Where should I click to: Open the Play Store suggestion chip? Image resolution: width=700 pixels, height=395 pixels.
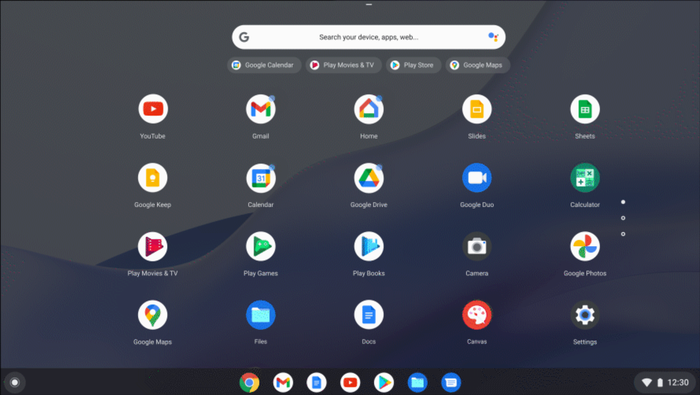click(x=413, y=65)
